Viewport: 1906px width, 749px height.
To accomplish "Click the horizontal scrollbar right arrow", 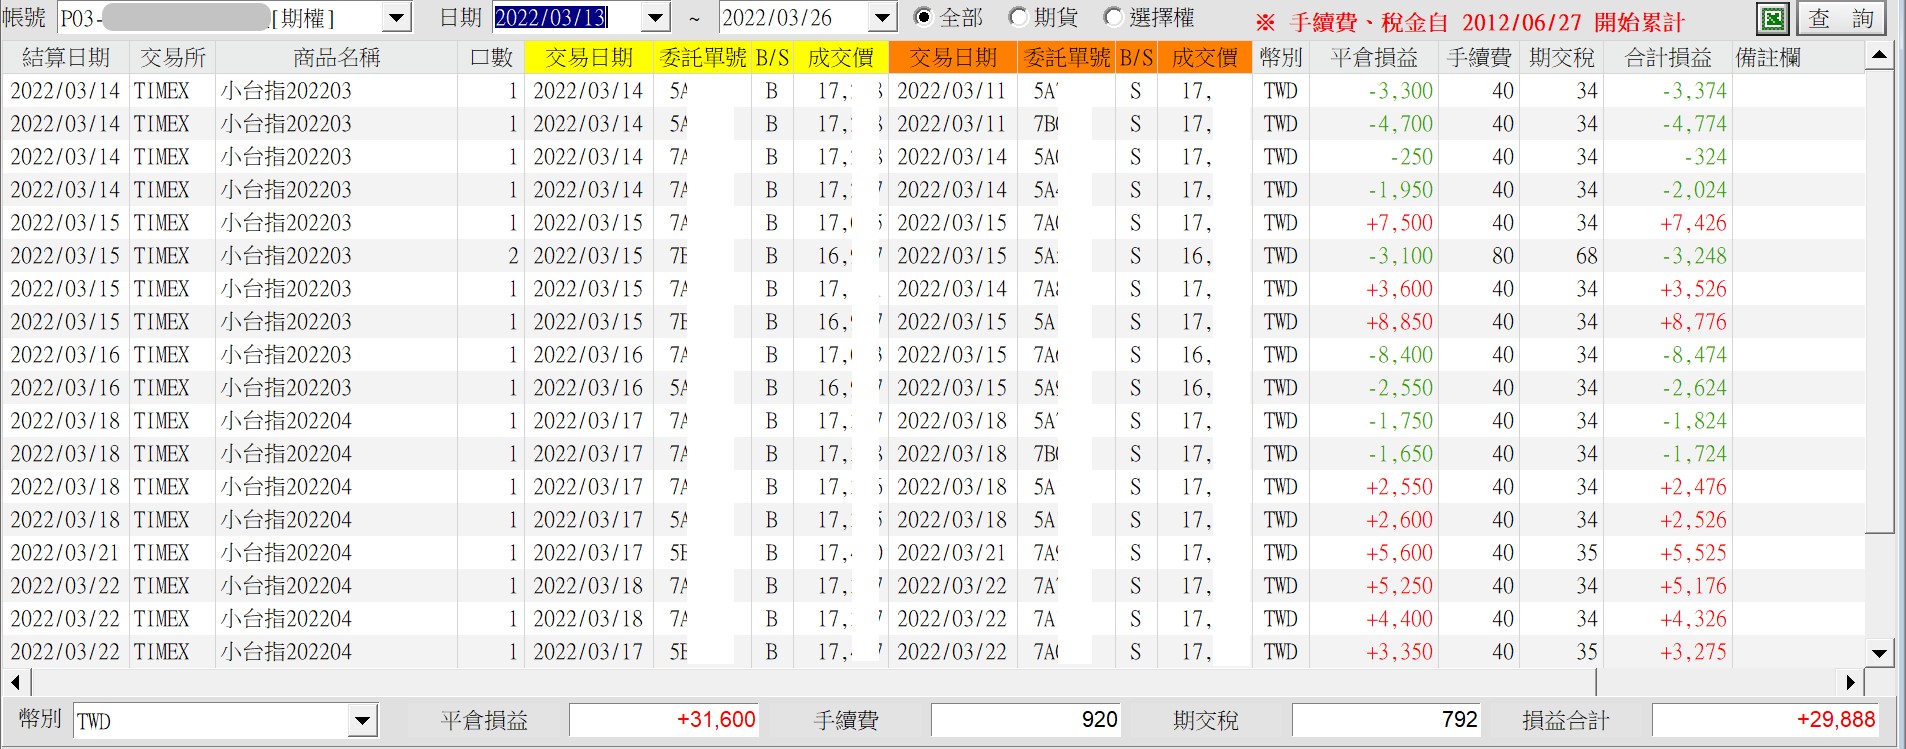I will pos(1850,682).
